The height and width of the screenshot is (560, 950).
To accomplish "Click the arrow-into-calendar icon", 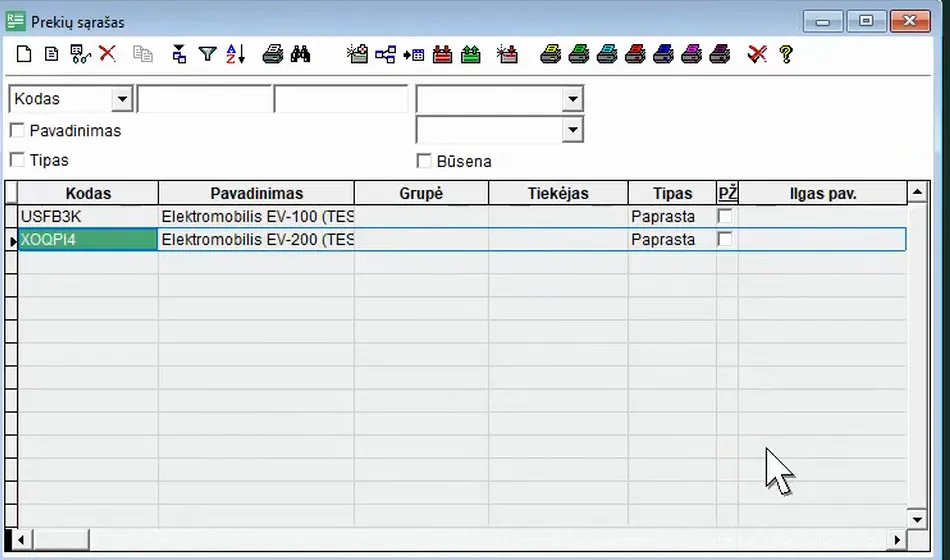I will tap(414, 55).
